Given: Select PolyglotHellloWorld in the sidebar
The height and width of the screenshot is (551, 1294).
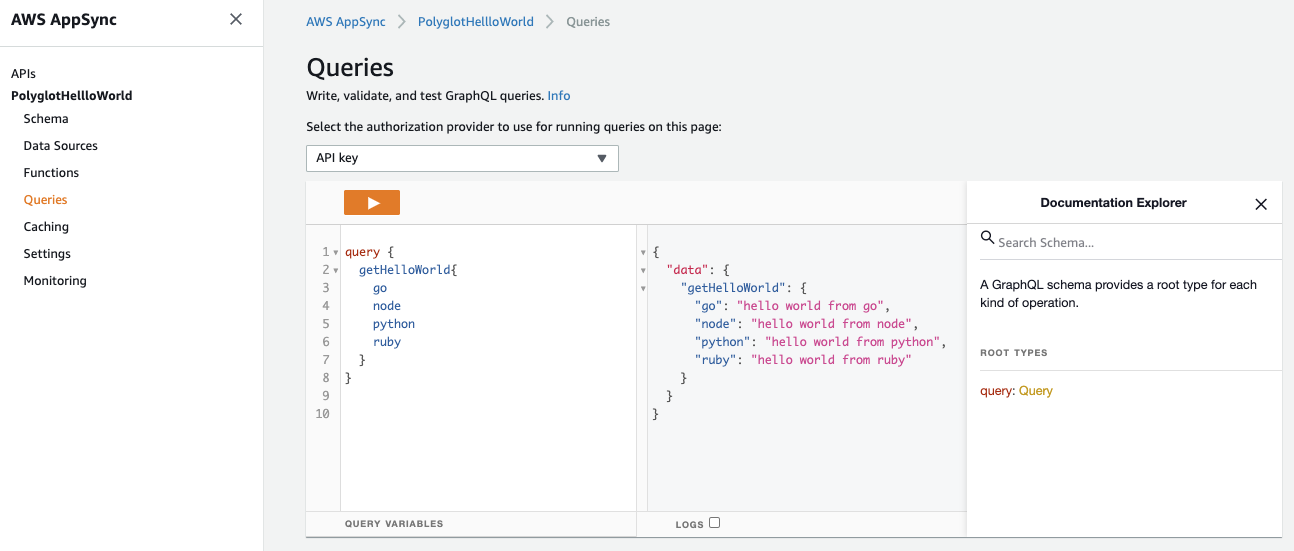Looking at the screenshot, I should pos(72,96).
